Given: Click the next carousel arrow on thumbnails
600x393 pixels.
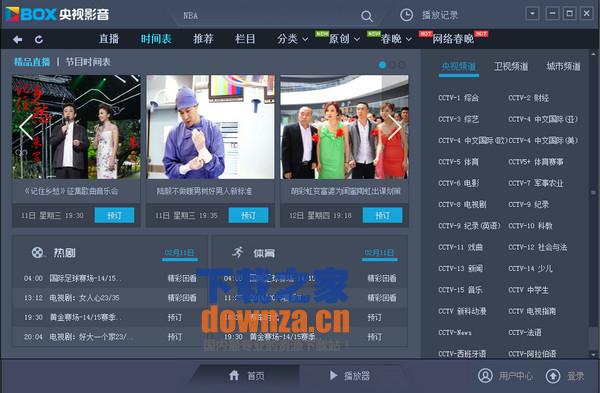Looking at the screenshot, I should (395, 127).
